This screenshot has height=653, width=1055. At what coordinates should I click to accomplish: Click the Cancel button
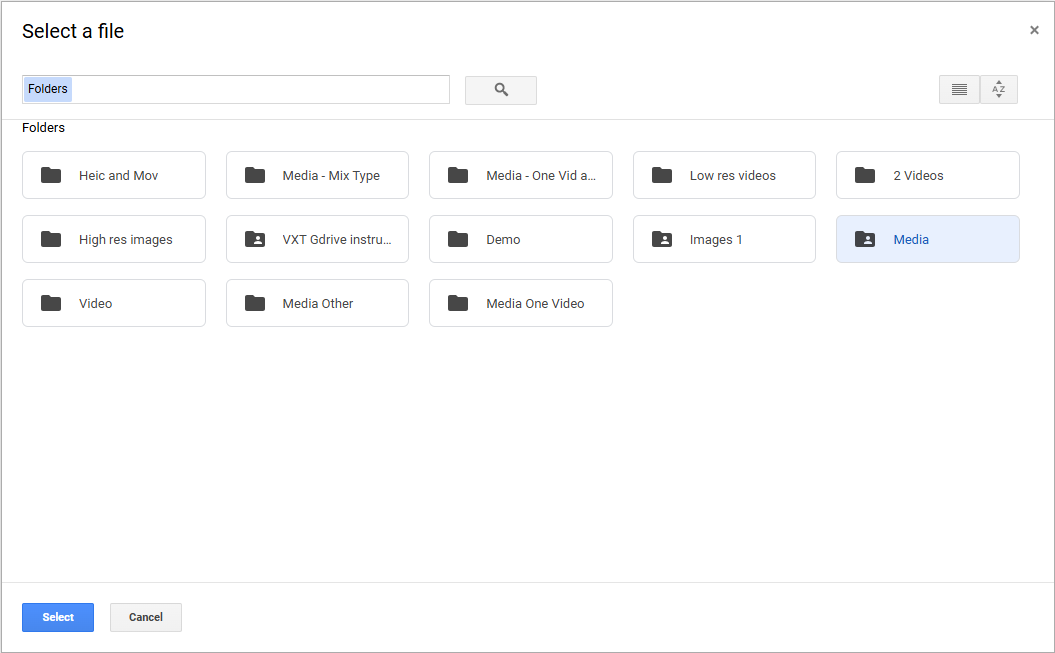click(145, 617)
